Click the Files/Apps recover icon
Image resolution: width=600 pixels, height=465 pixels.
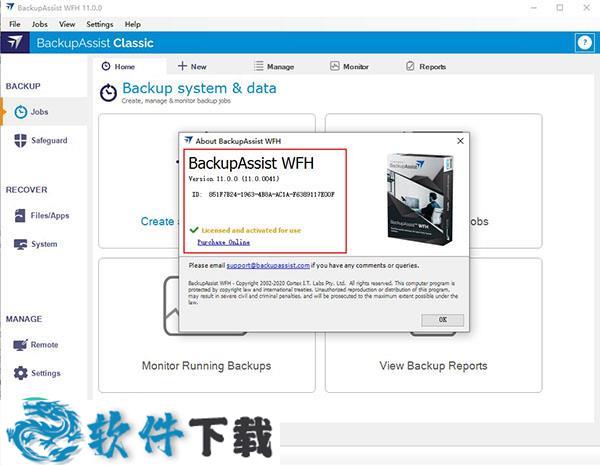(20, 215)
